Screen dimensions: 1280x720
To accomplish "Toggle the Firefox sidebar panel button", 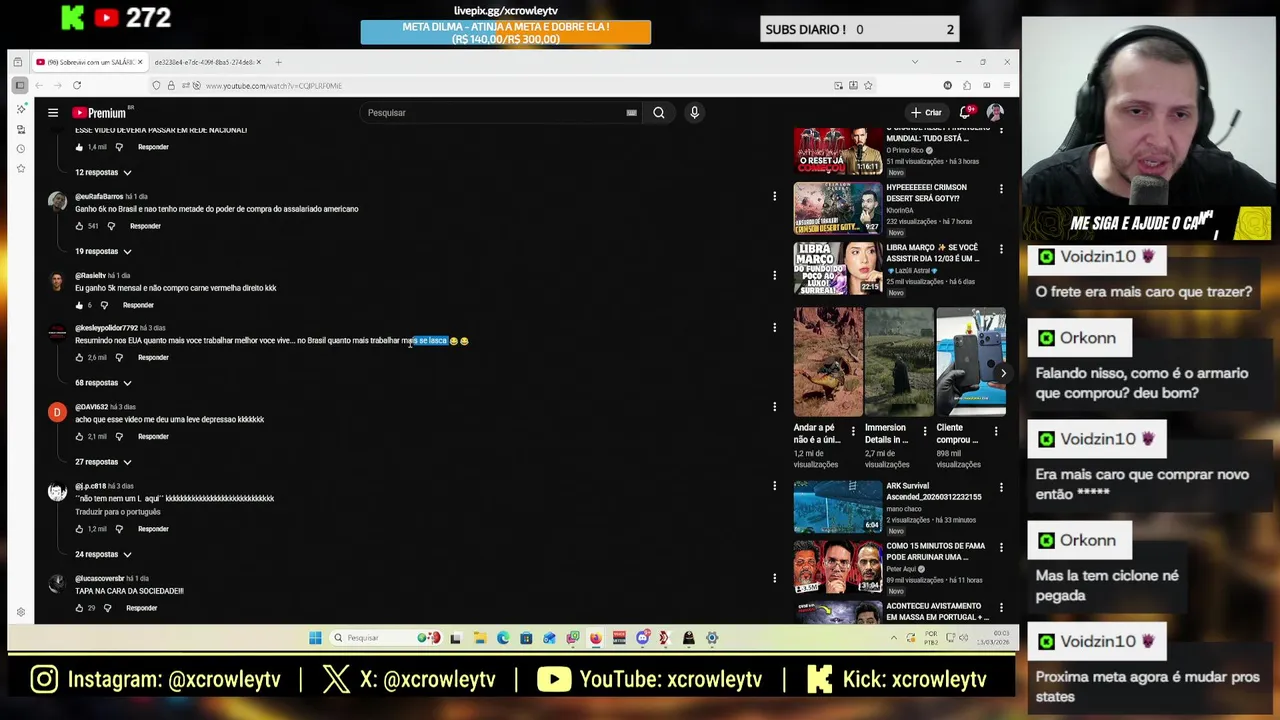I will pyautogui.click(x=20, y=86).
